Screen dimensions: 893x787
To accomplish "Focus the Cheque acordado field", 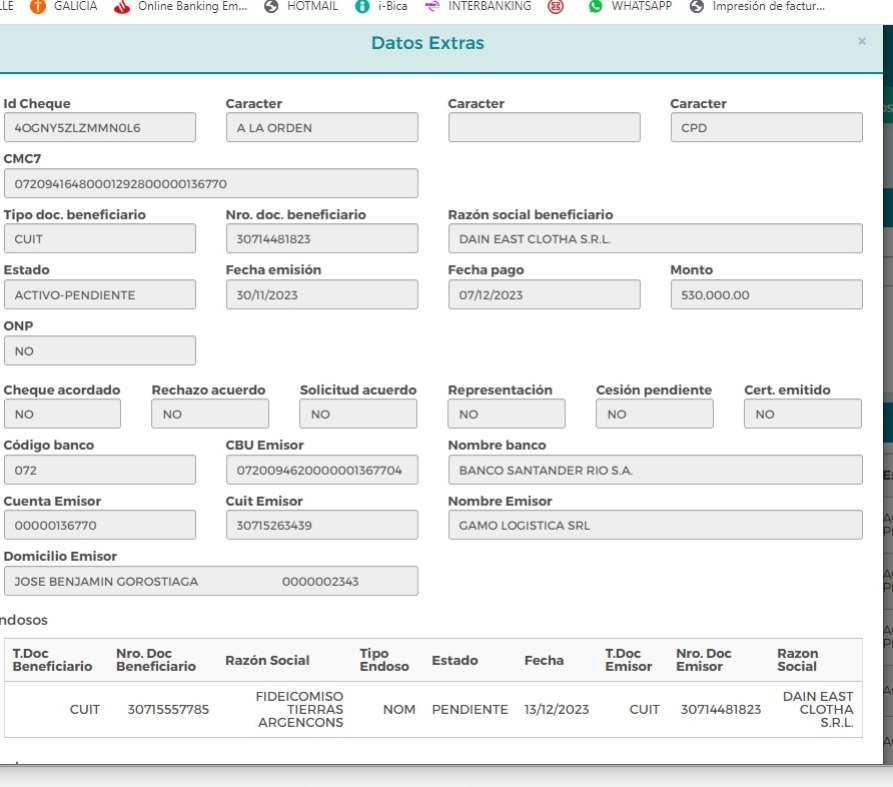I will [x=62, y=413].
